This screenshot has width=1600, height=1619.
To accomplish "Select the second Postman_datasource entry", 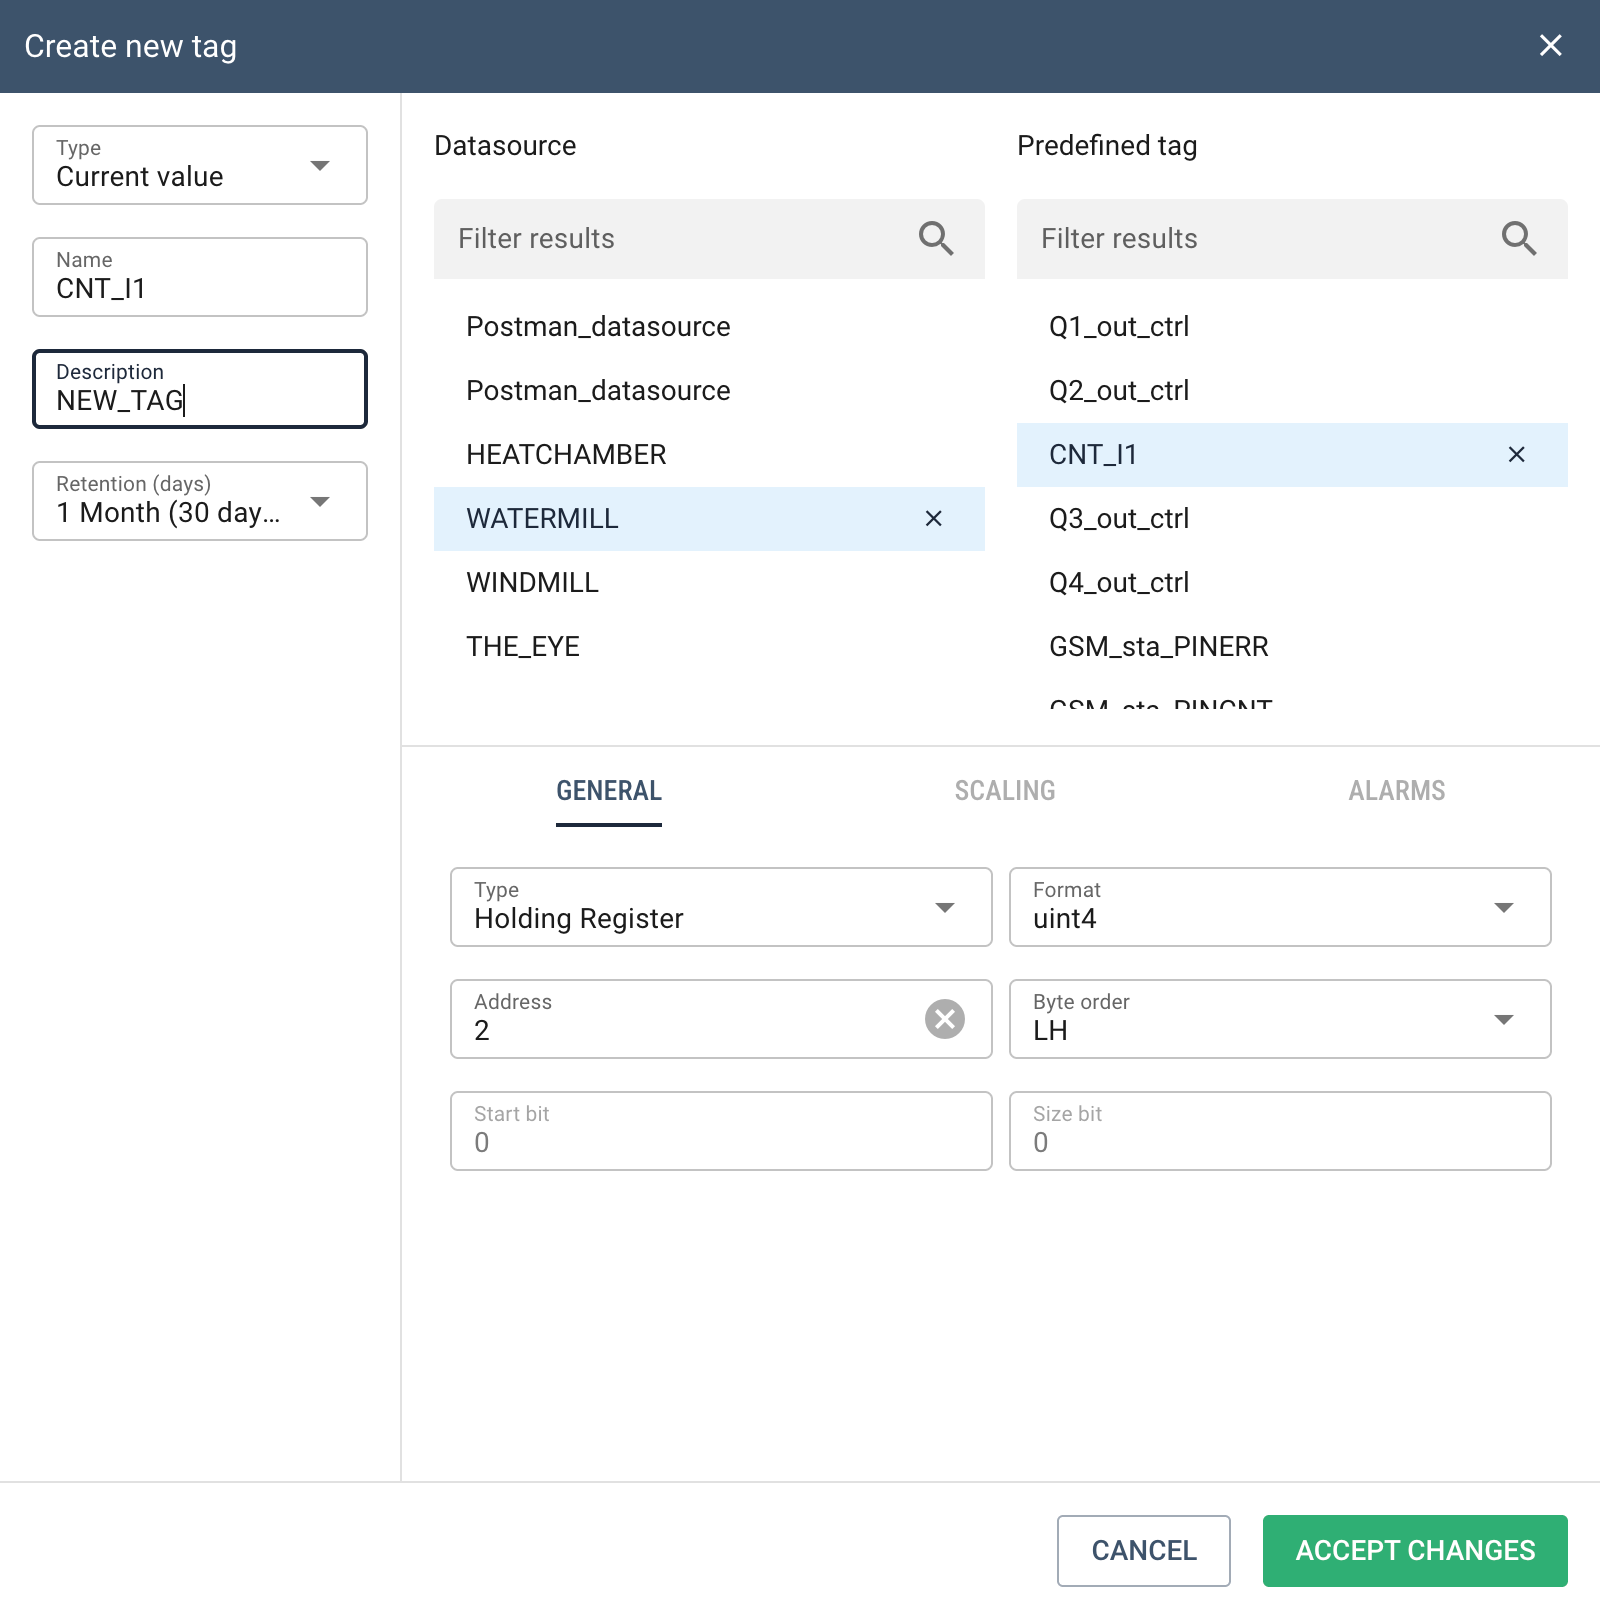I will tap(709, 391).
